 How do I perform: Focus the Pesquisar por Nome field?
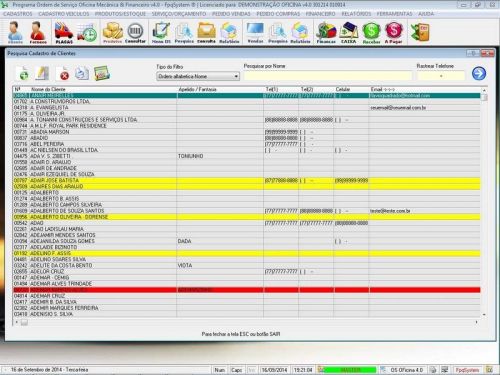(x=328, y=76)
